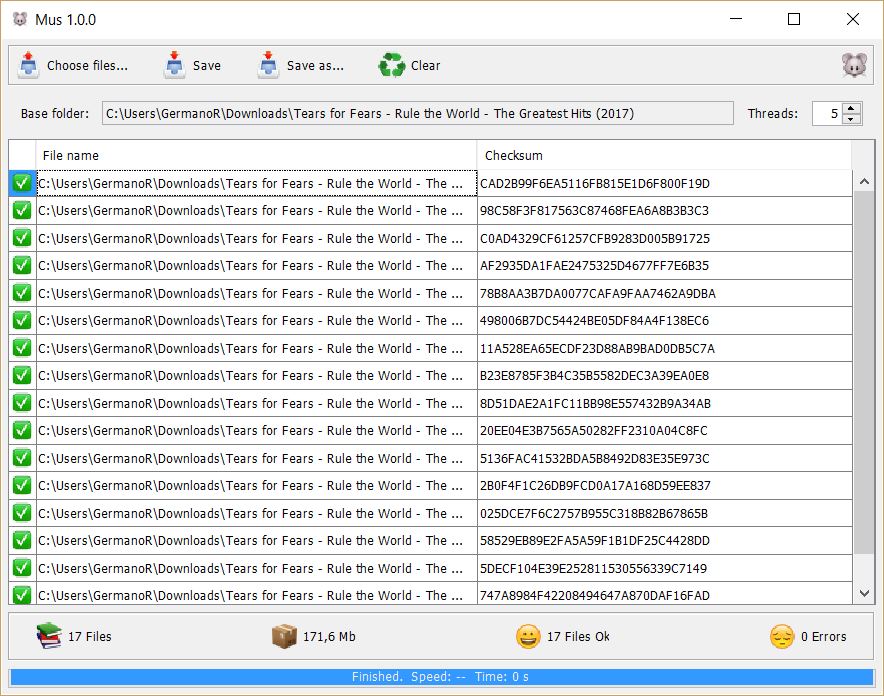Maximize the Mus window
The width and height of the screenshot is (884, 696).
[x=794, y=19]
